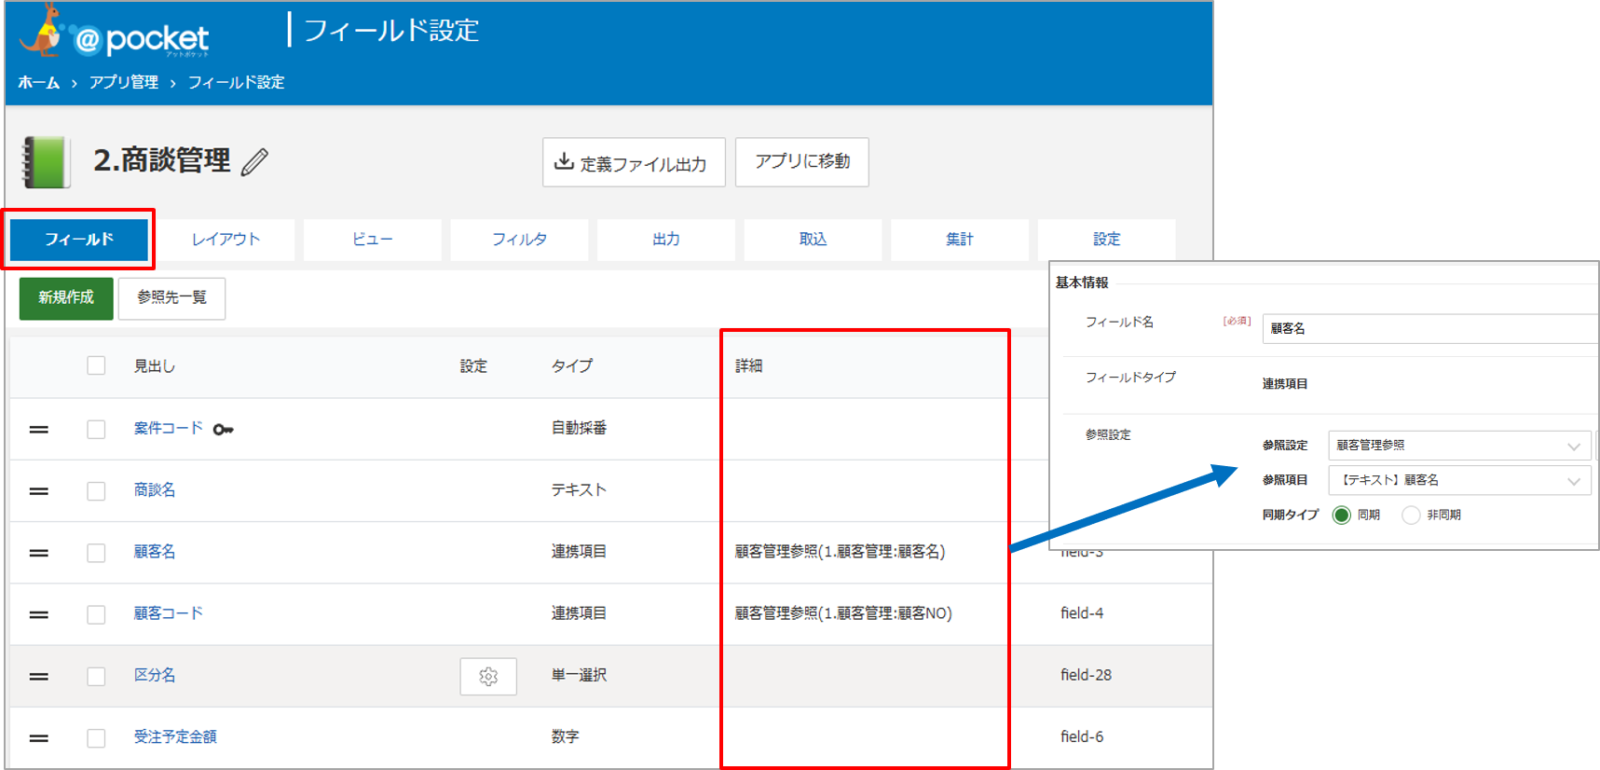Select the 非同期 radio button
The width and height of the screenshot is (1600, 770).
coord(1411,515)
